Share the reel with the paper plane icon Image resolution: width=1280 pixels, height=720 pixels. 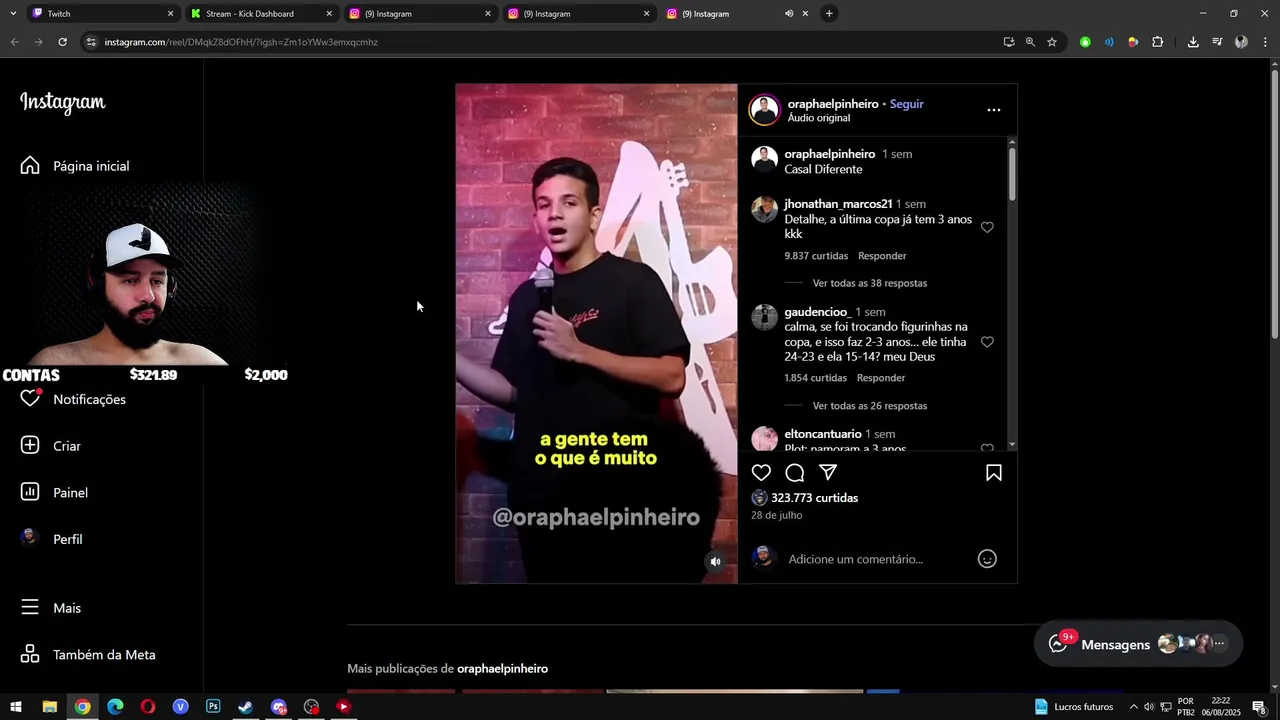pos(828,473)
